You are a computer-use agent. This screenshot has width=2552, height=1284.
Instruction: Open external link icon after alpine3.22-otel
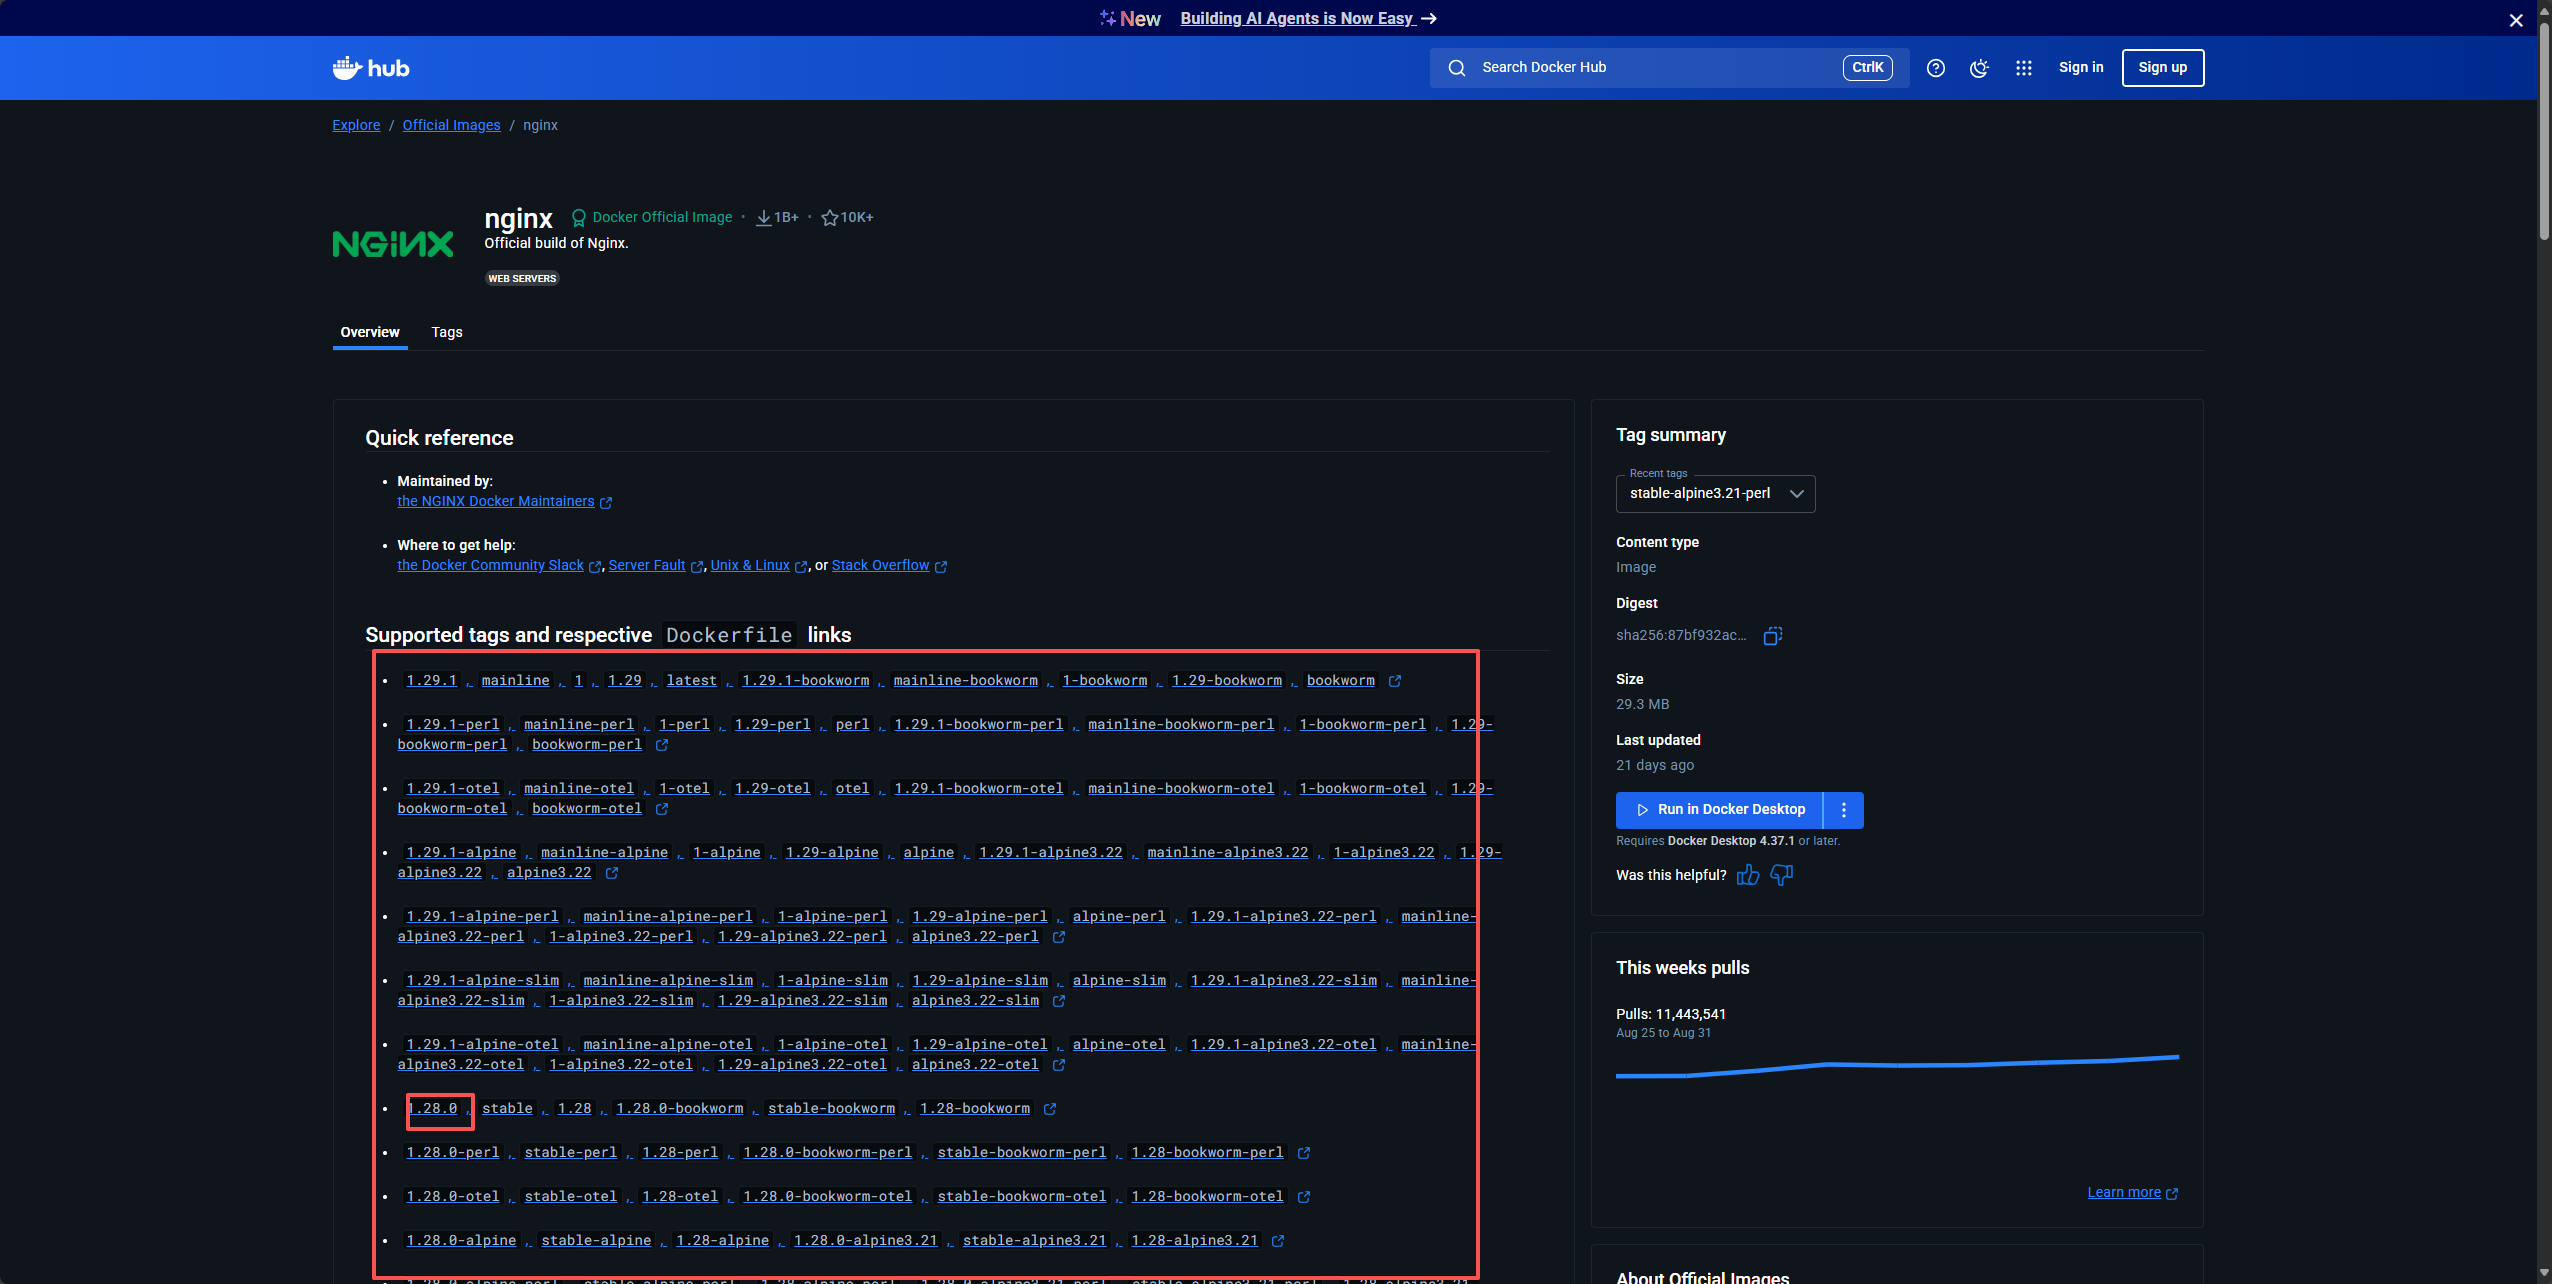point(1059,1065)
